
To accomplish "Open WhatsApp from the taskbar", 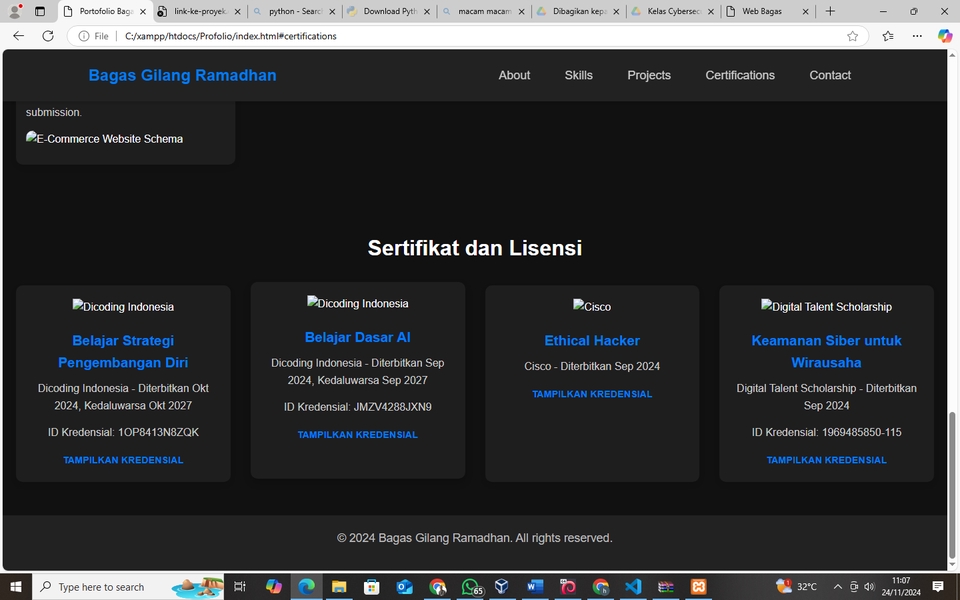I will 470,587.
